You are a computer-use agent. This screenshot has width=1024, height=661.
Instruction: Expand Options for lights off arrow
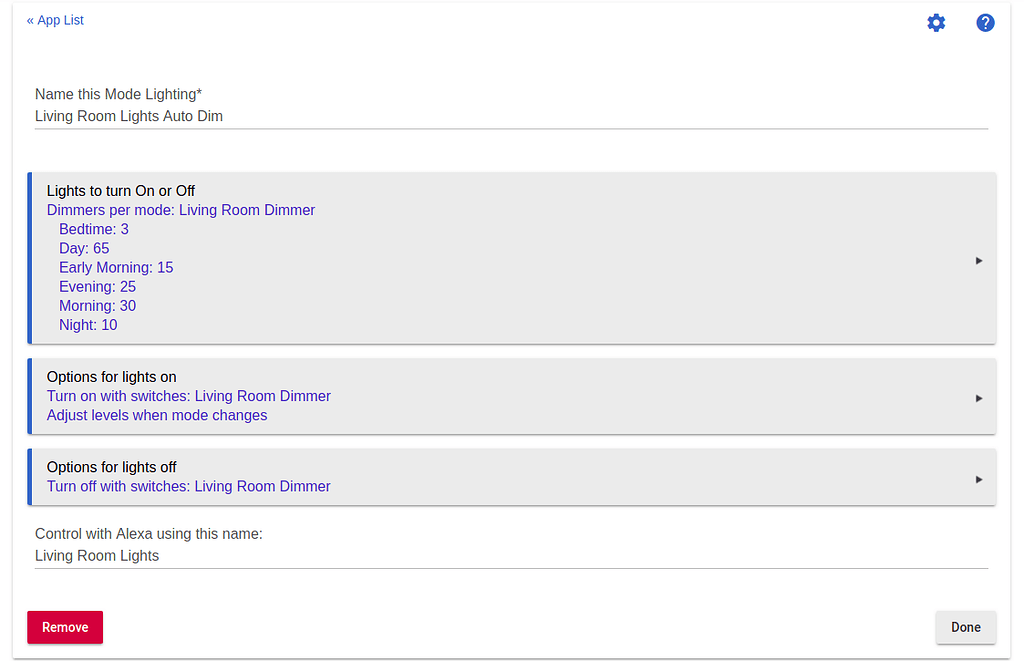(x=979, y=479)
